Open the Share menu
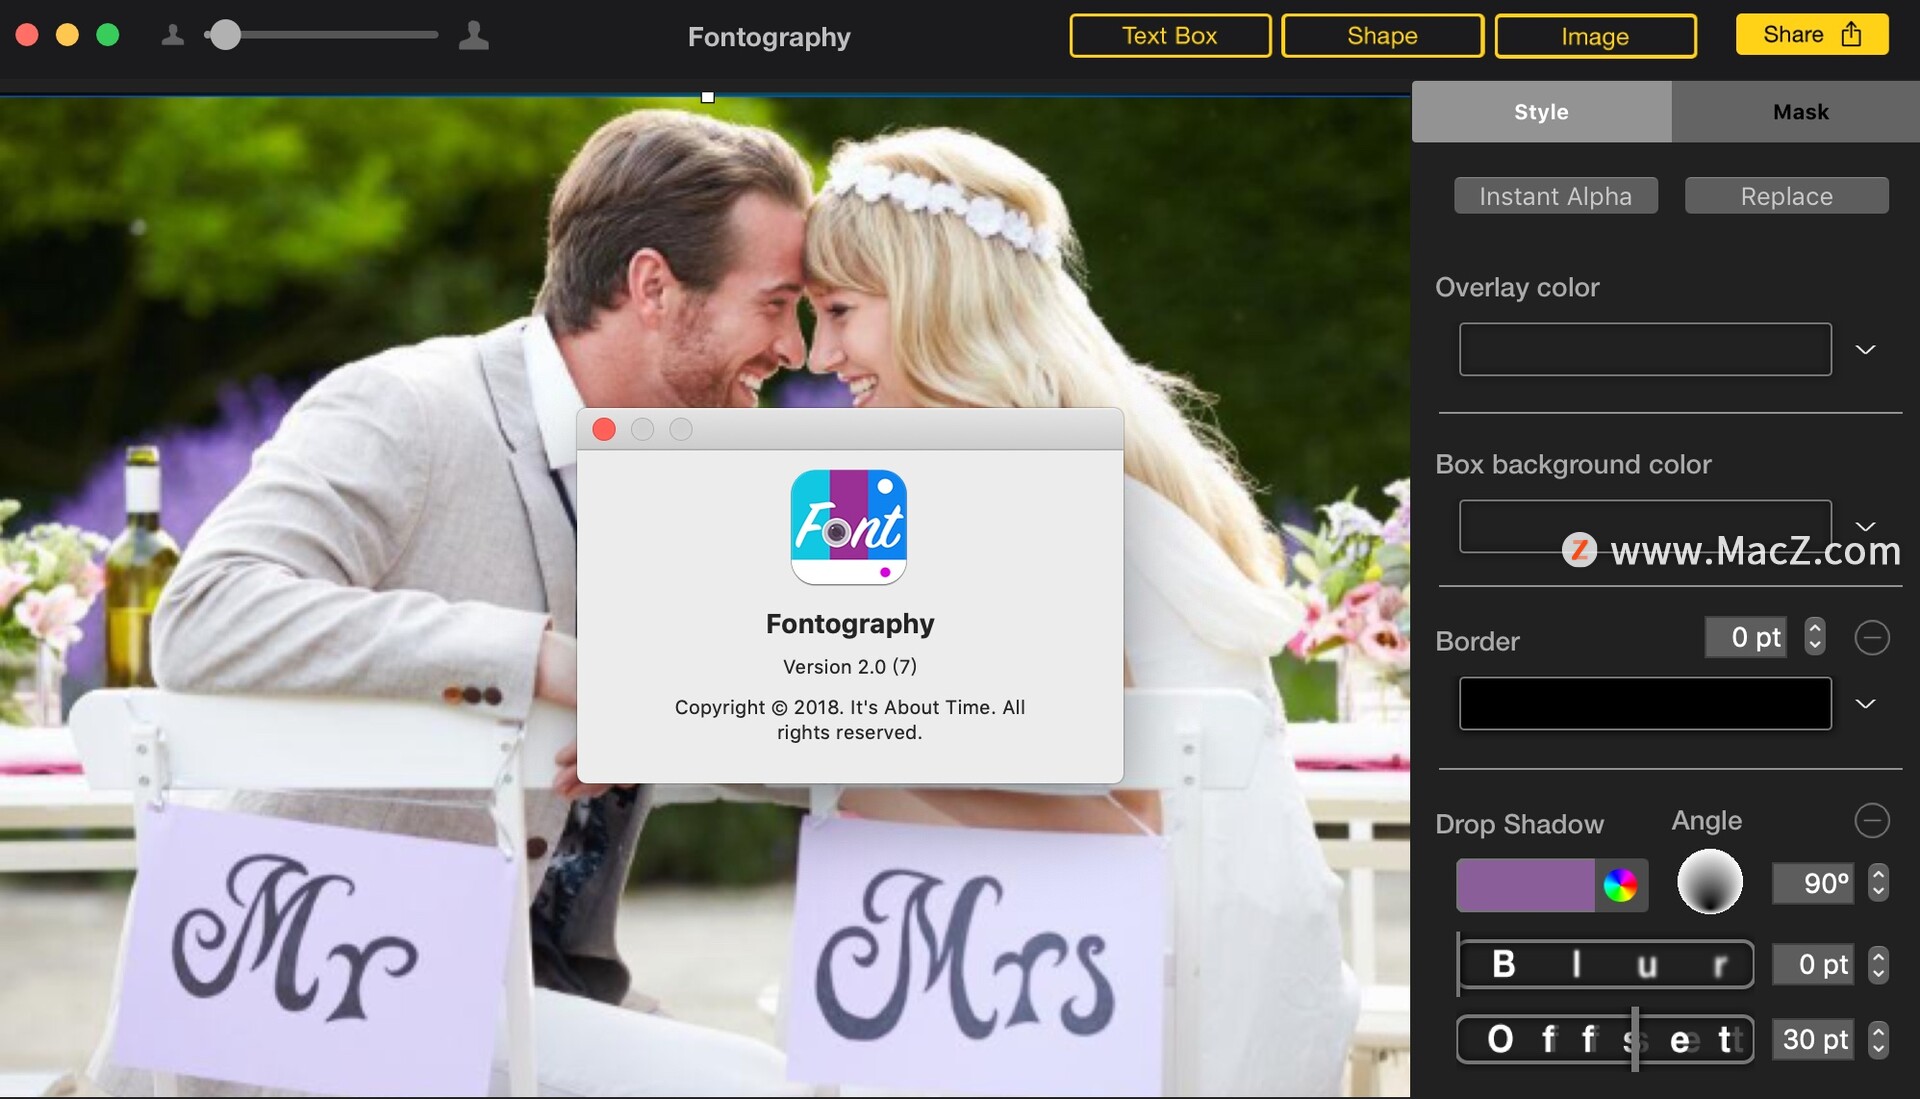Screen dimensions: 1920x1099 click(x=1812, y=34)
